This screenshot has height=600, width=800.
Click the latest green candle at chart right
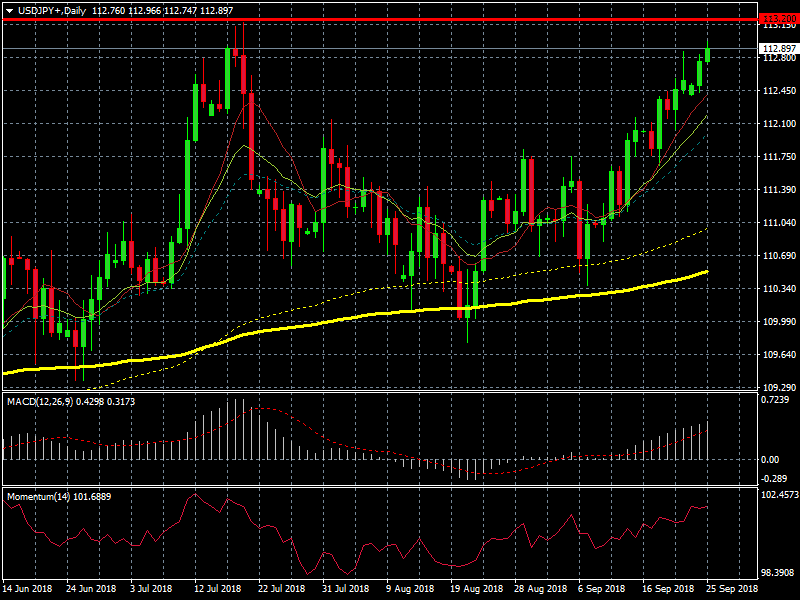707,55
